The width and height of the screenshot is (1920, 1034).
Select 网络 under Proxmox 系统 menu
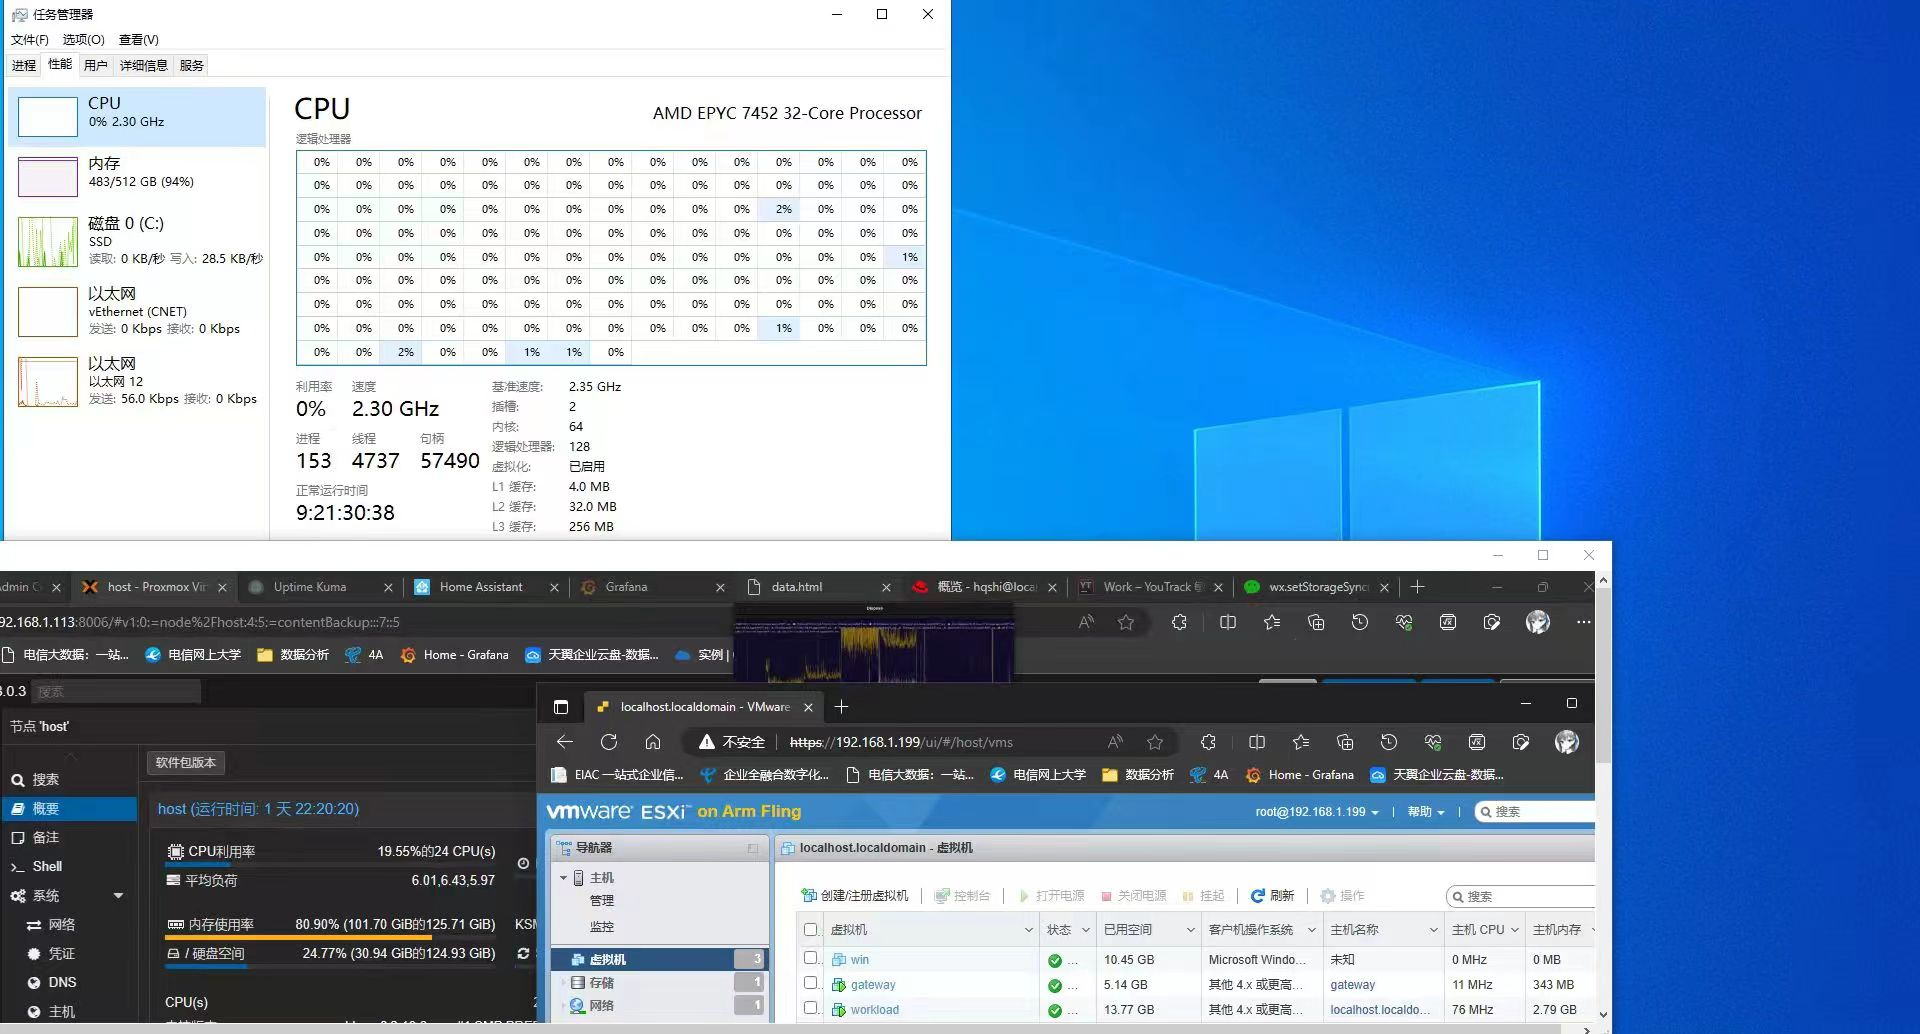click(68, 925)
